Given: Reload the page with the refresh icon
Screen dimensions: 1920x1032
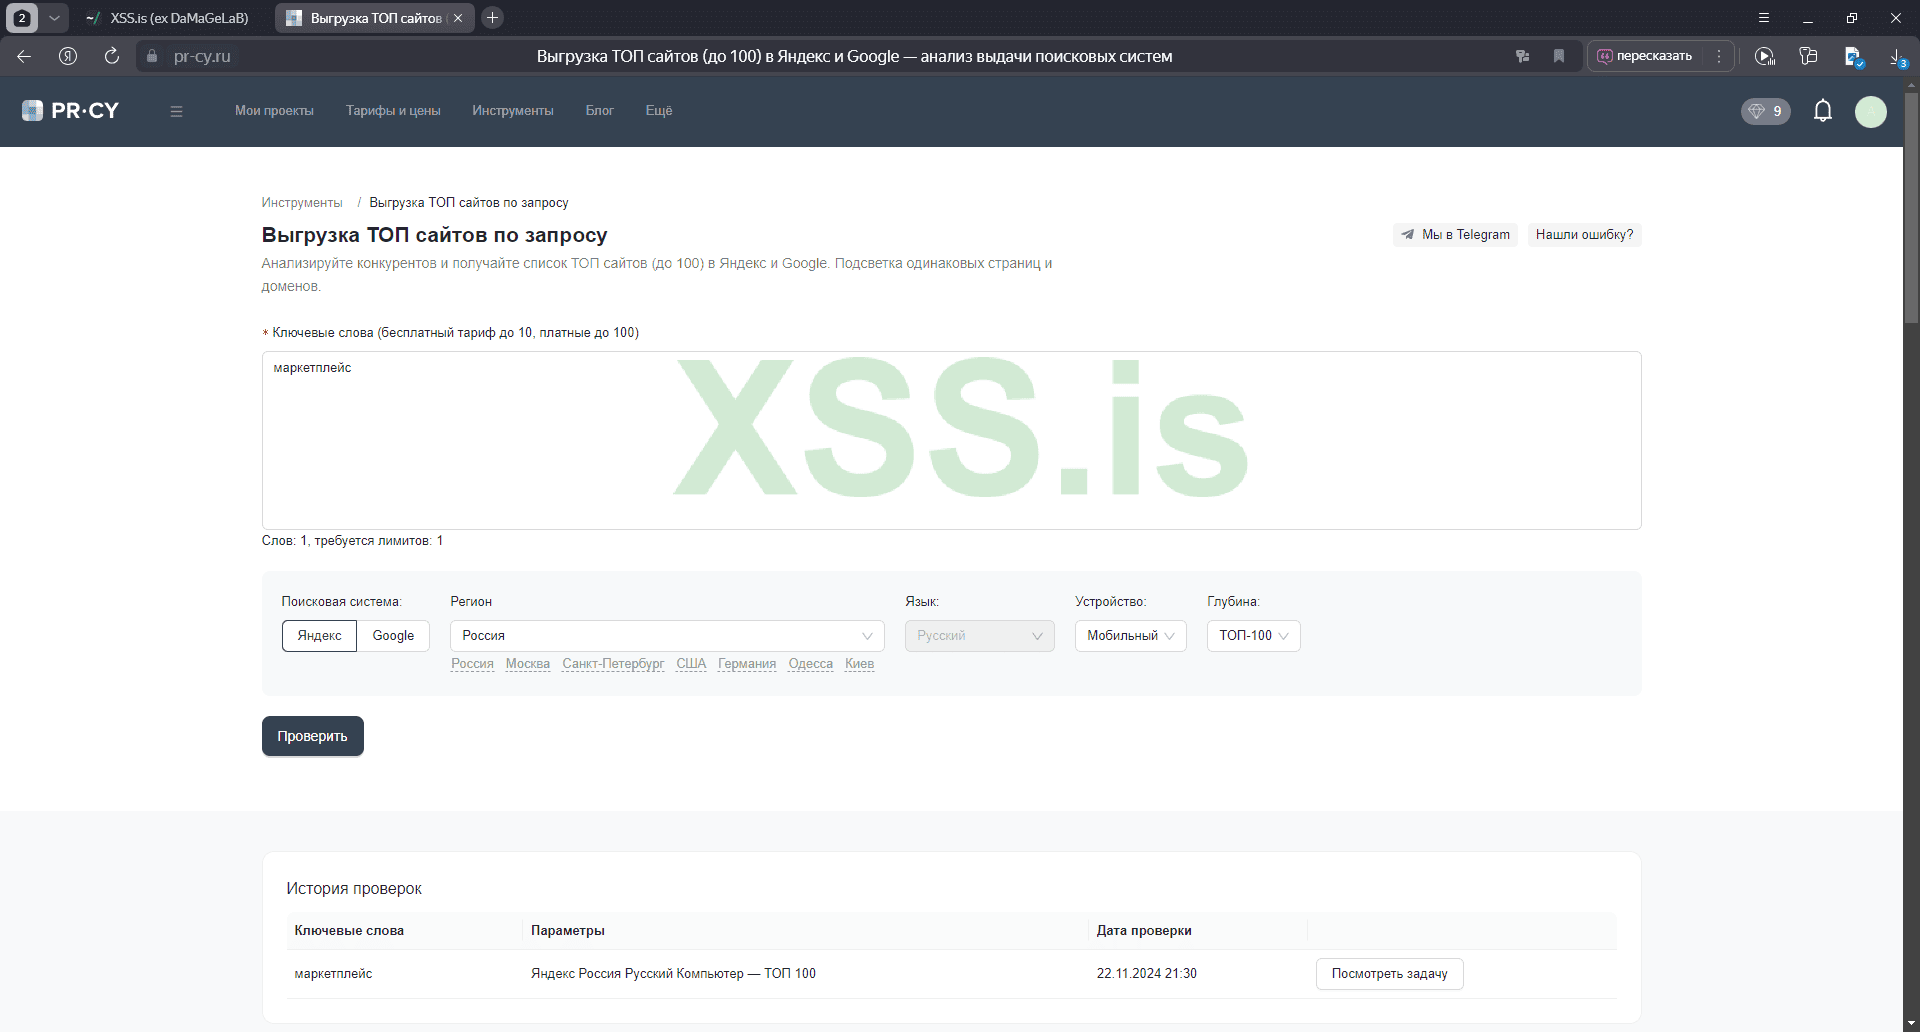Looking at the screenshot, I should [x=112, y=56].
